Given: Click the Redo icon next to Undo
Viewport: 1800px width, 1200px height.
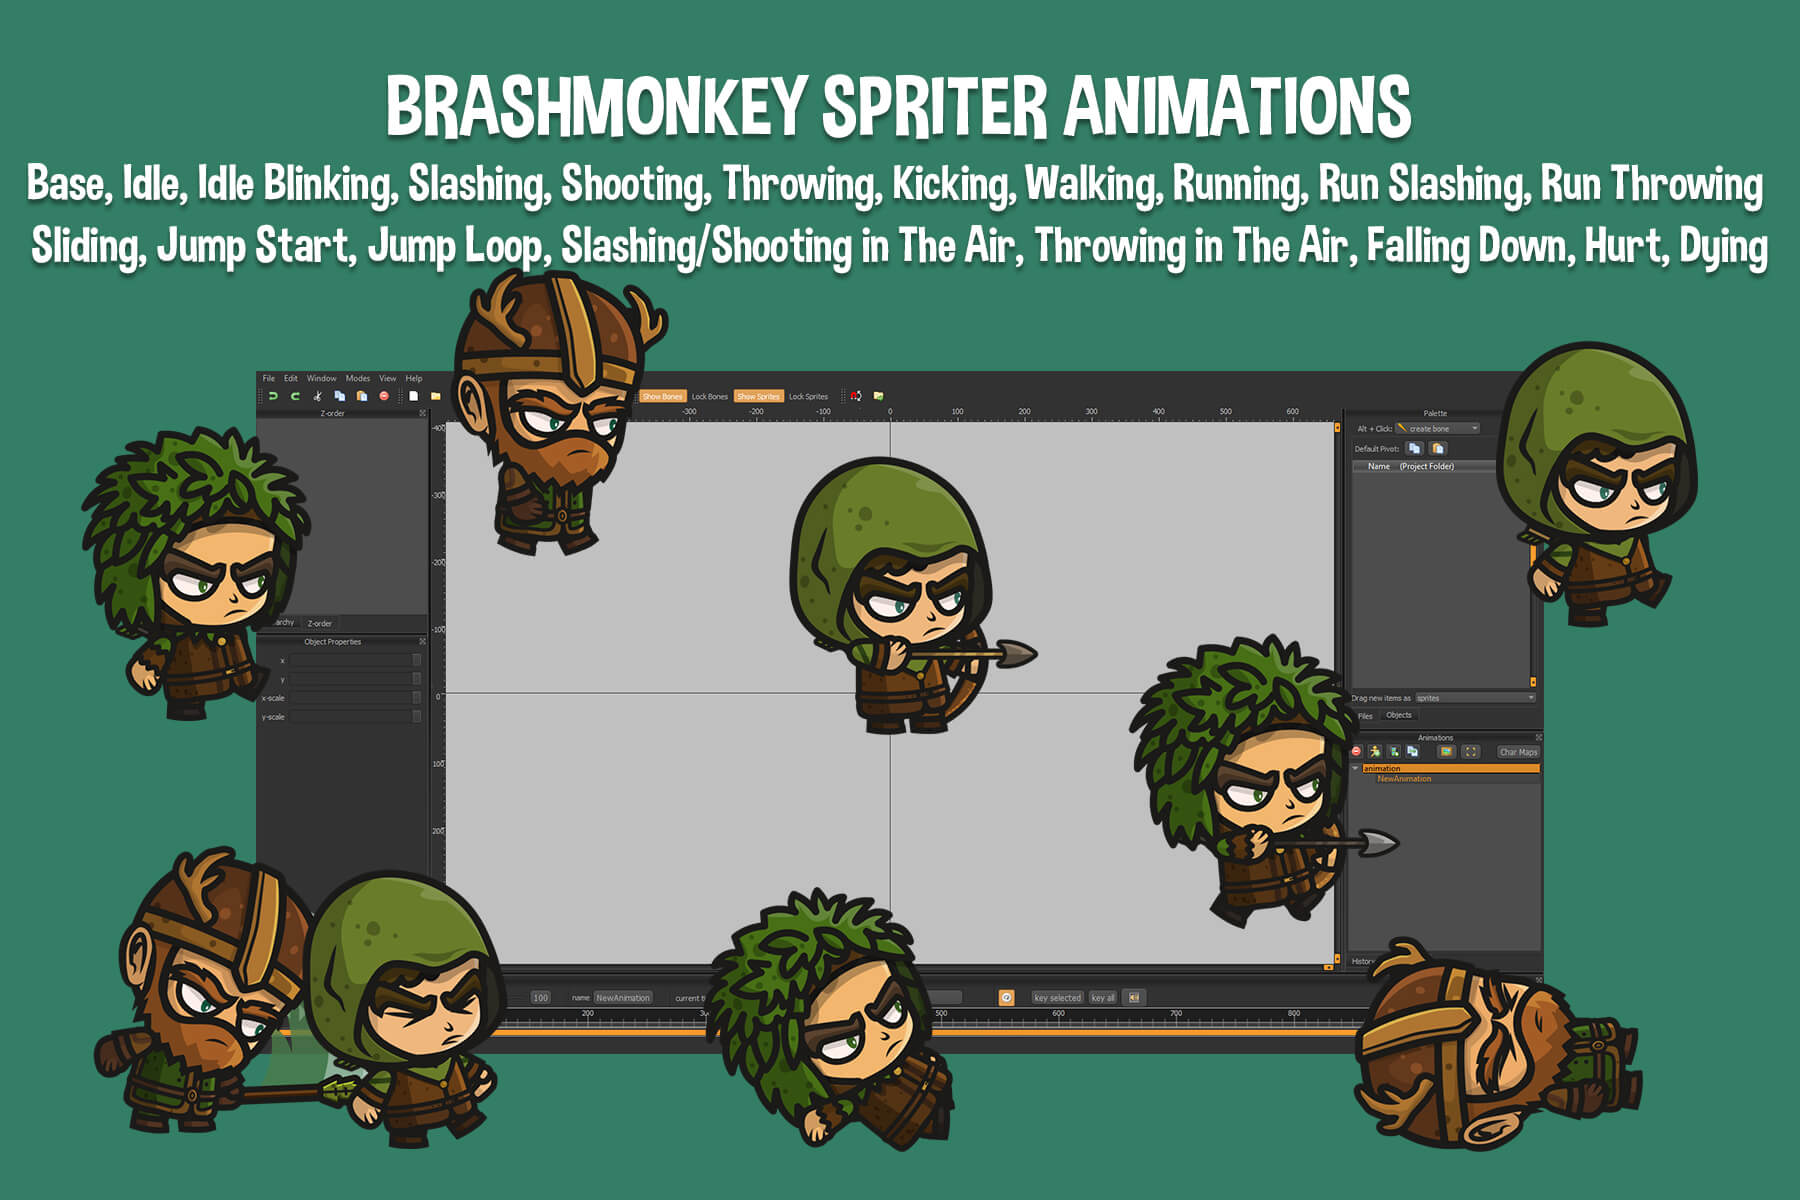Looking at the screenshot, I should click(x=295, y=396).
